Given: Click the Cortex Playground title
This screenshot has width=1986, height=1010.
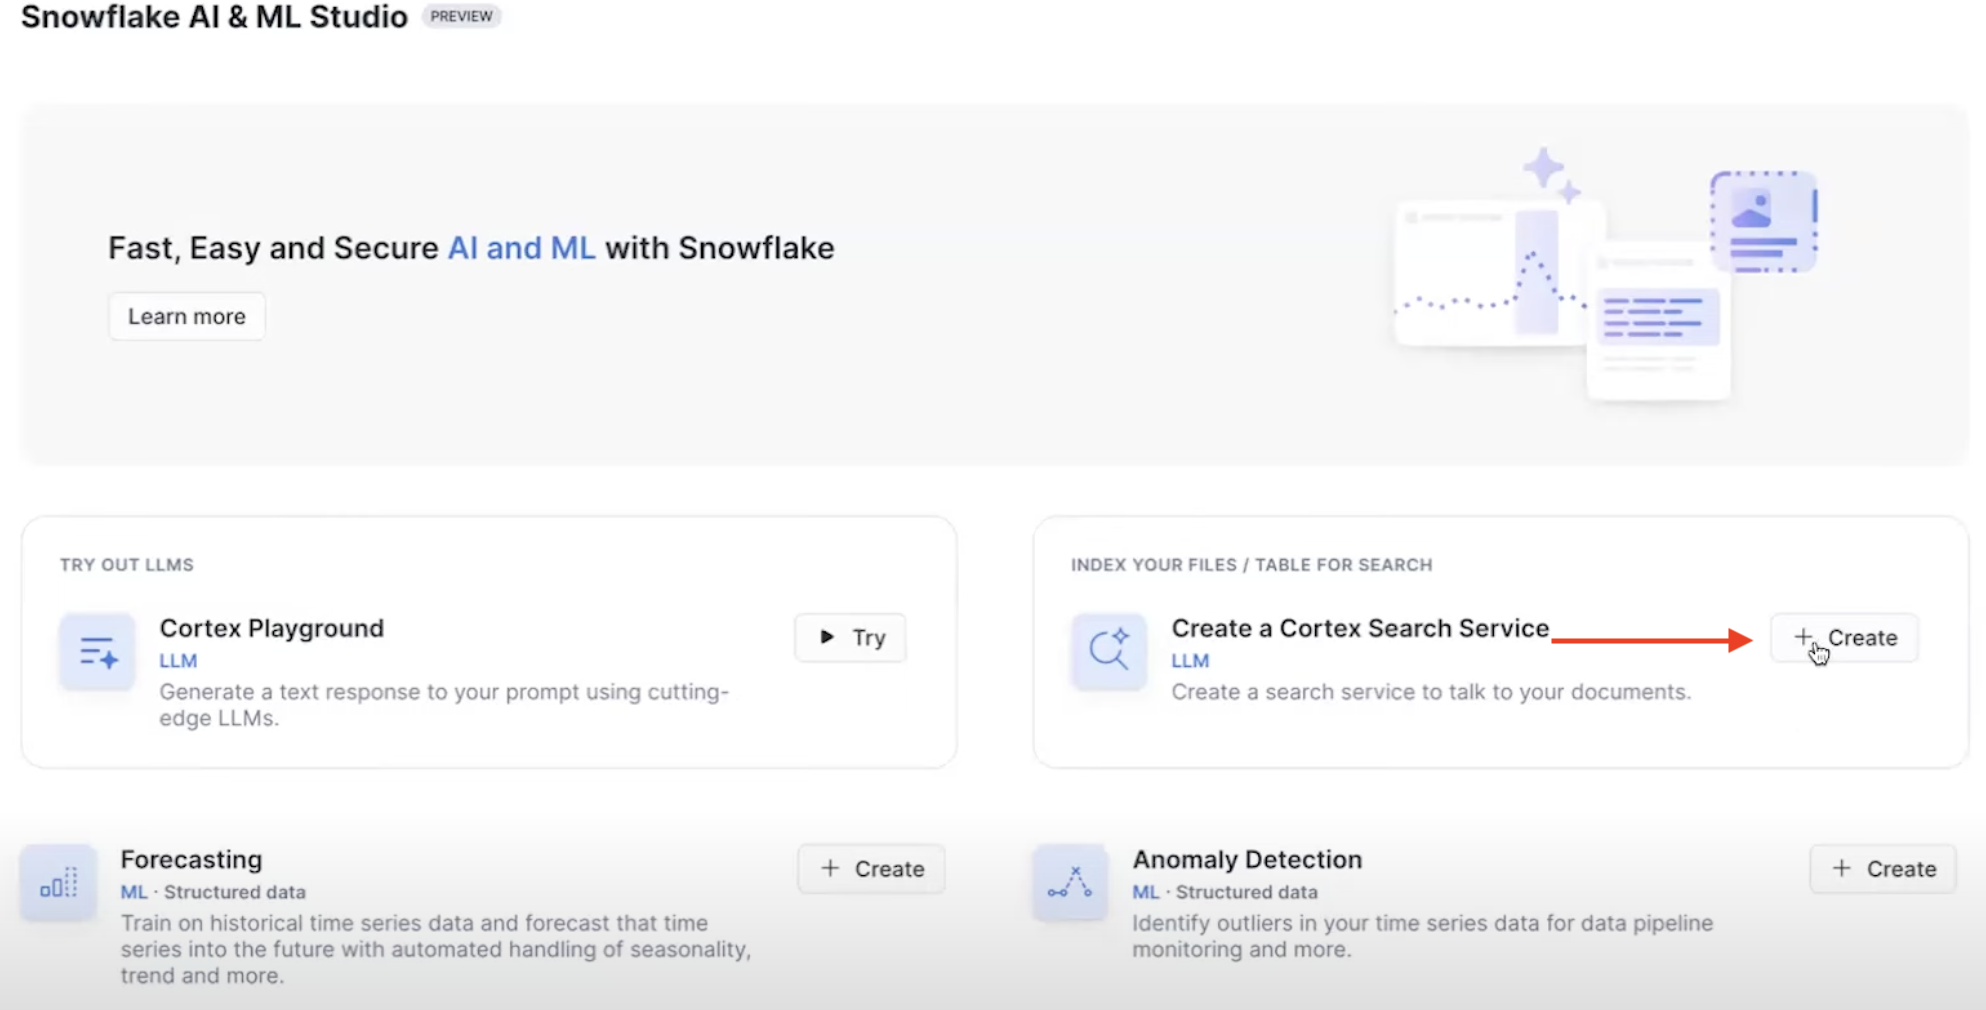Looking at the screenshot, I should point(272,628).
